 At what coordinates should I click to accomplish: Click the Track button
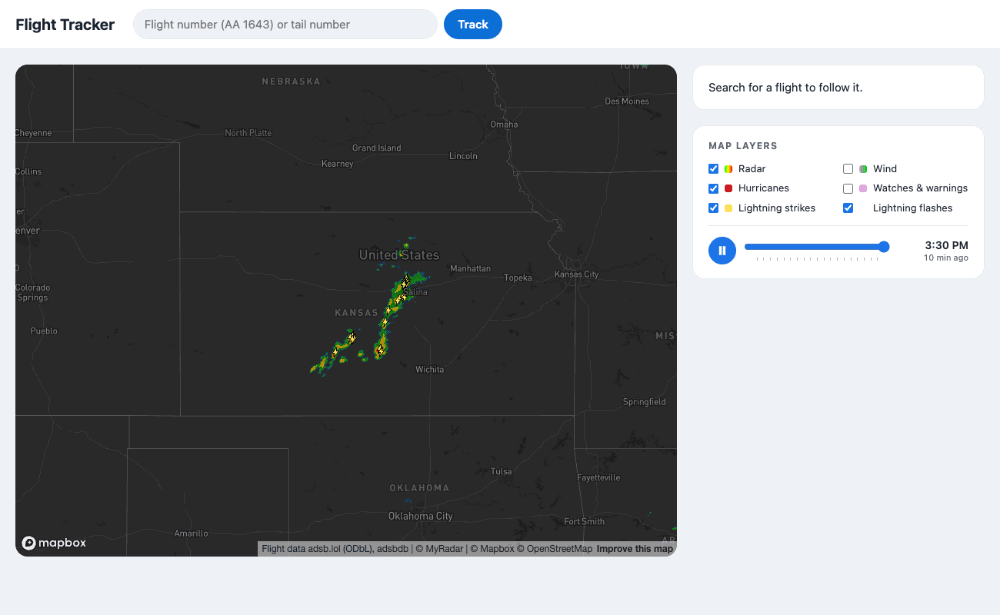[473, 24]
